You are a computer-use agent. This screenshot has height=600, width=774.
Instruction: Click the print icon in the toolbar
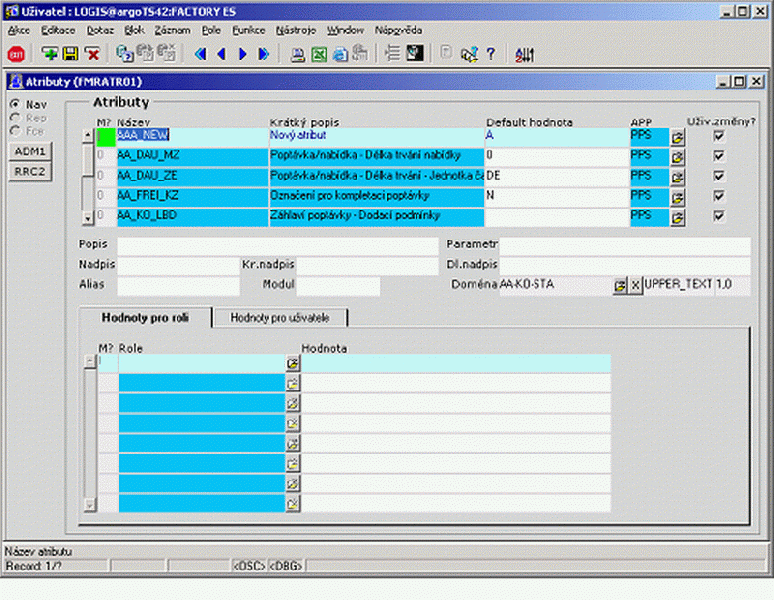pyautogui.click(x=298, y=54)
